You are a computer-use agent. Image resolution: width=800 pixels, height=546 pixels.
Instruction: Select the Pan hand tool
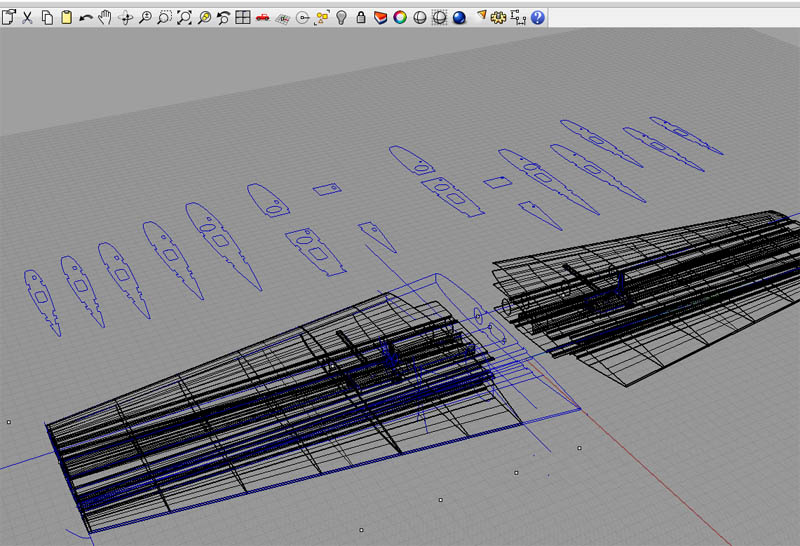point(105,17)
